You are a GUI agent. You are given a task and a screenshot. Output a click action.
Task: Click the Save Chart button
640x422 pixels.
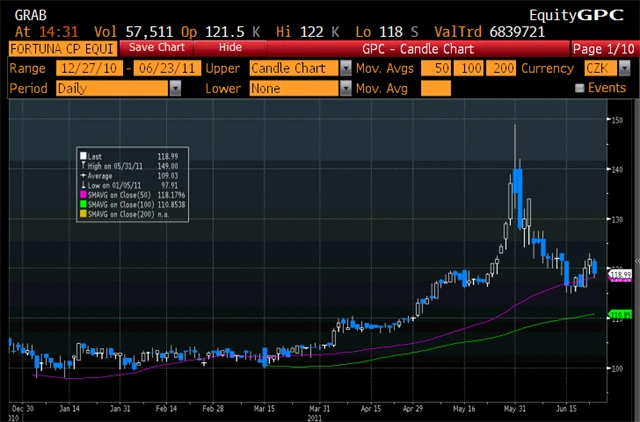[x=155, y=47]
